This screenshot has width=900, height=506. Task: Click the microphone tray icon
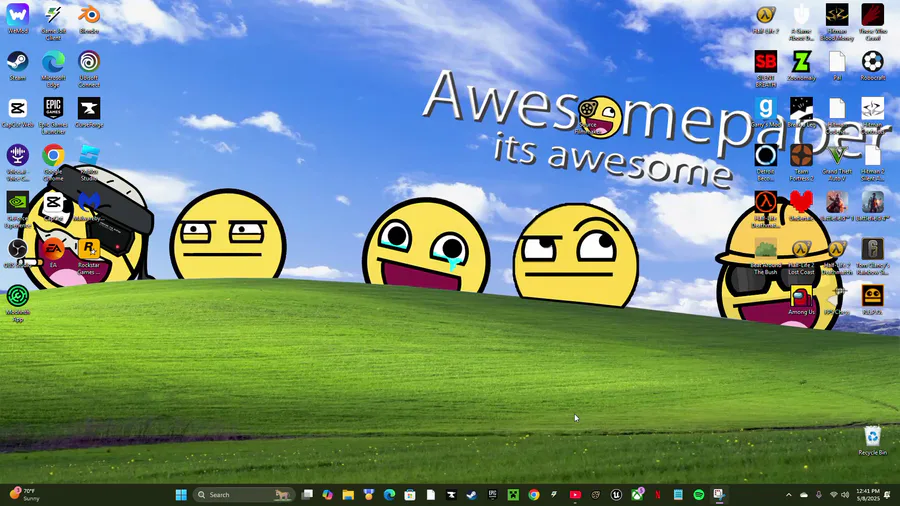(818, 495)
